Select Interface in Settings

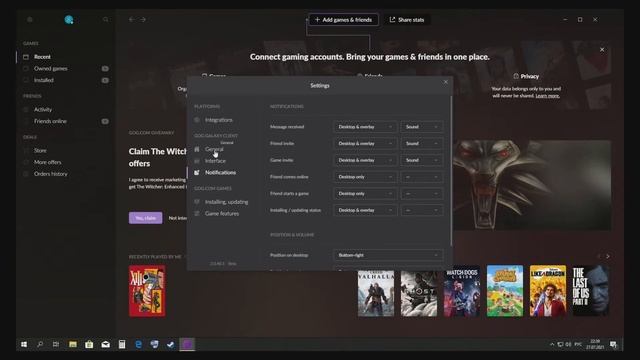pyautogui.click(x=215, y=161)
